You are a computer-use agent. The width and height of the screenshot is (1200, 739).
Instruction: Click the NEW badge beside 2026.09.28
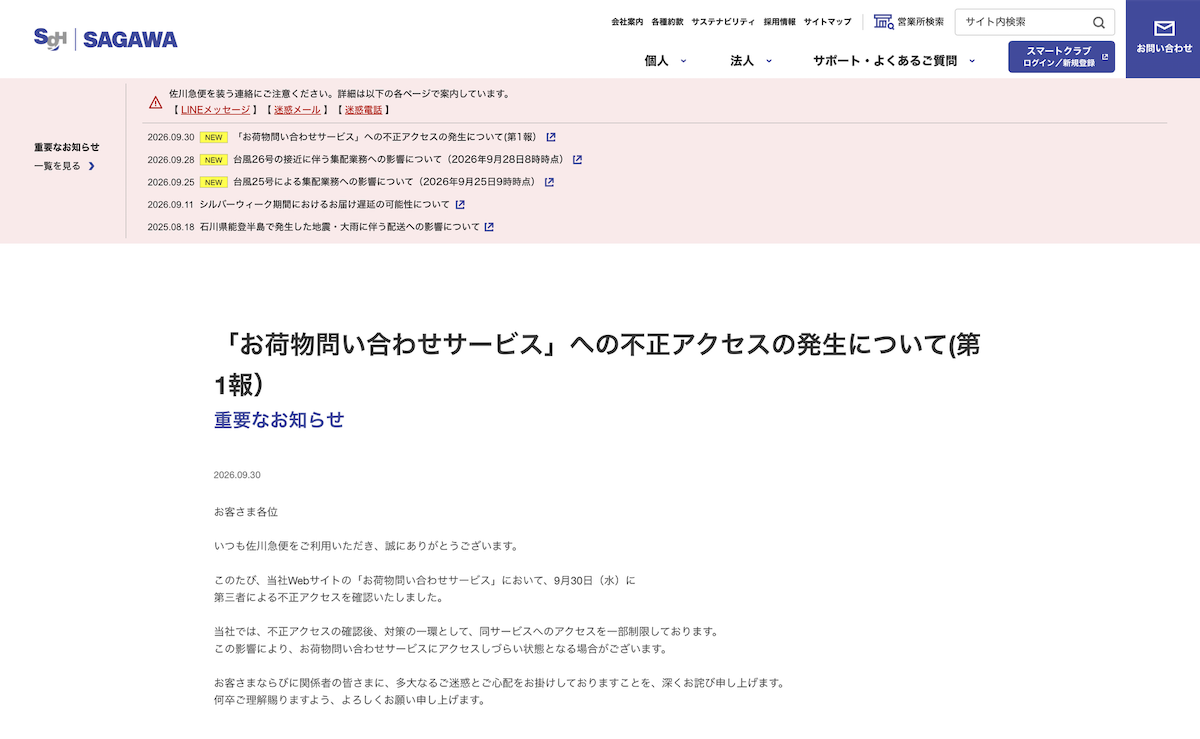[213, 159]
